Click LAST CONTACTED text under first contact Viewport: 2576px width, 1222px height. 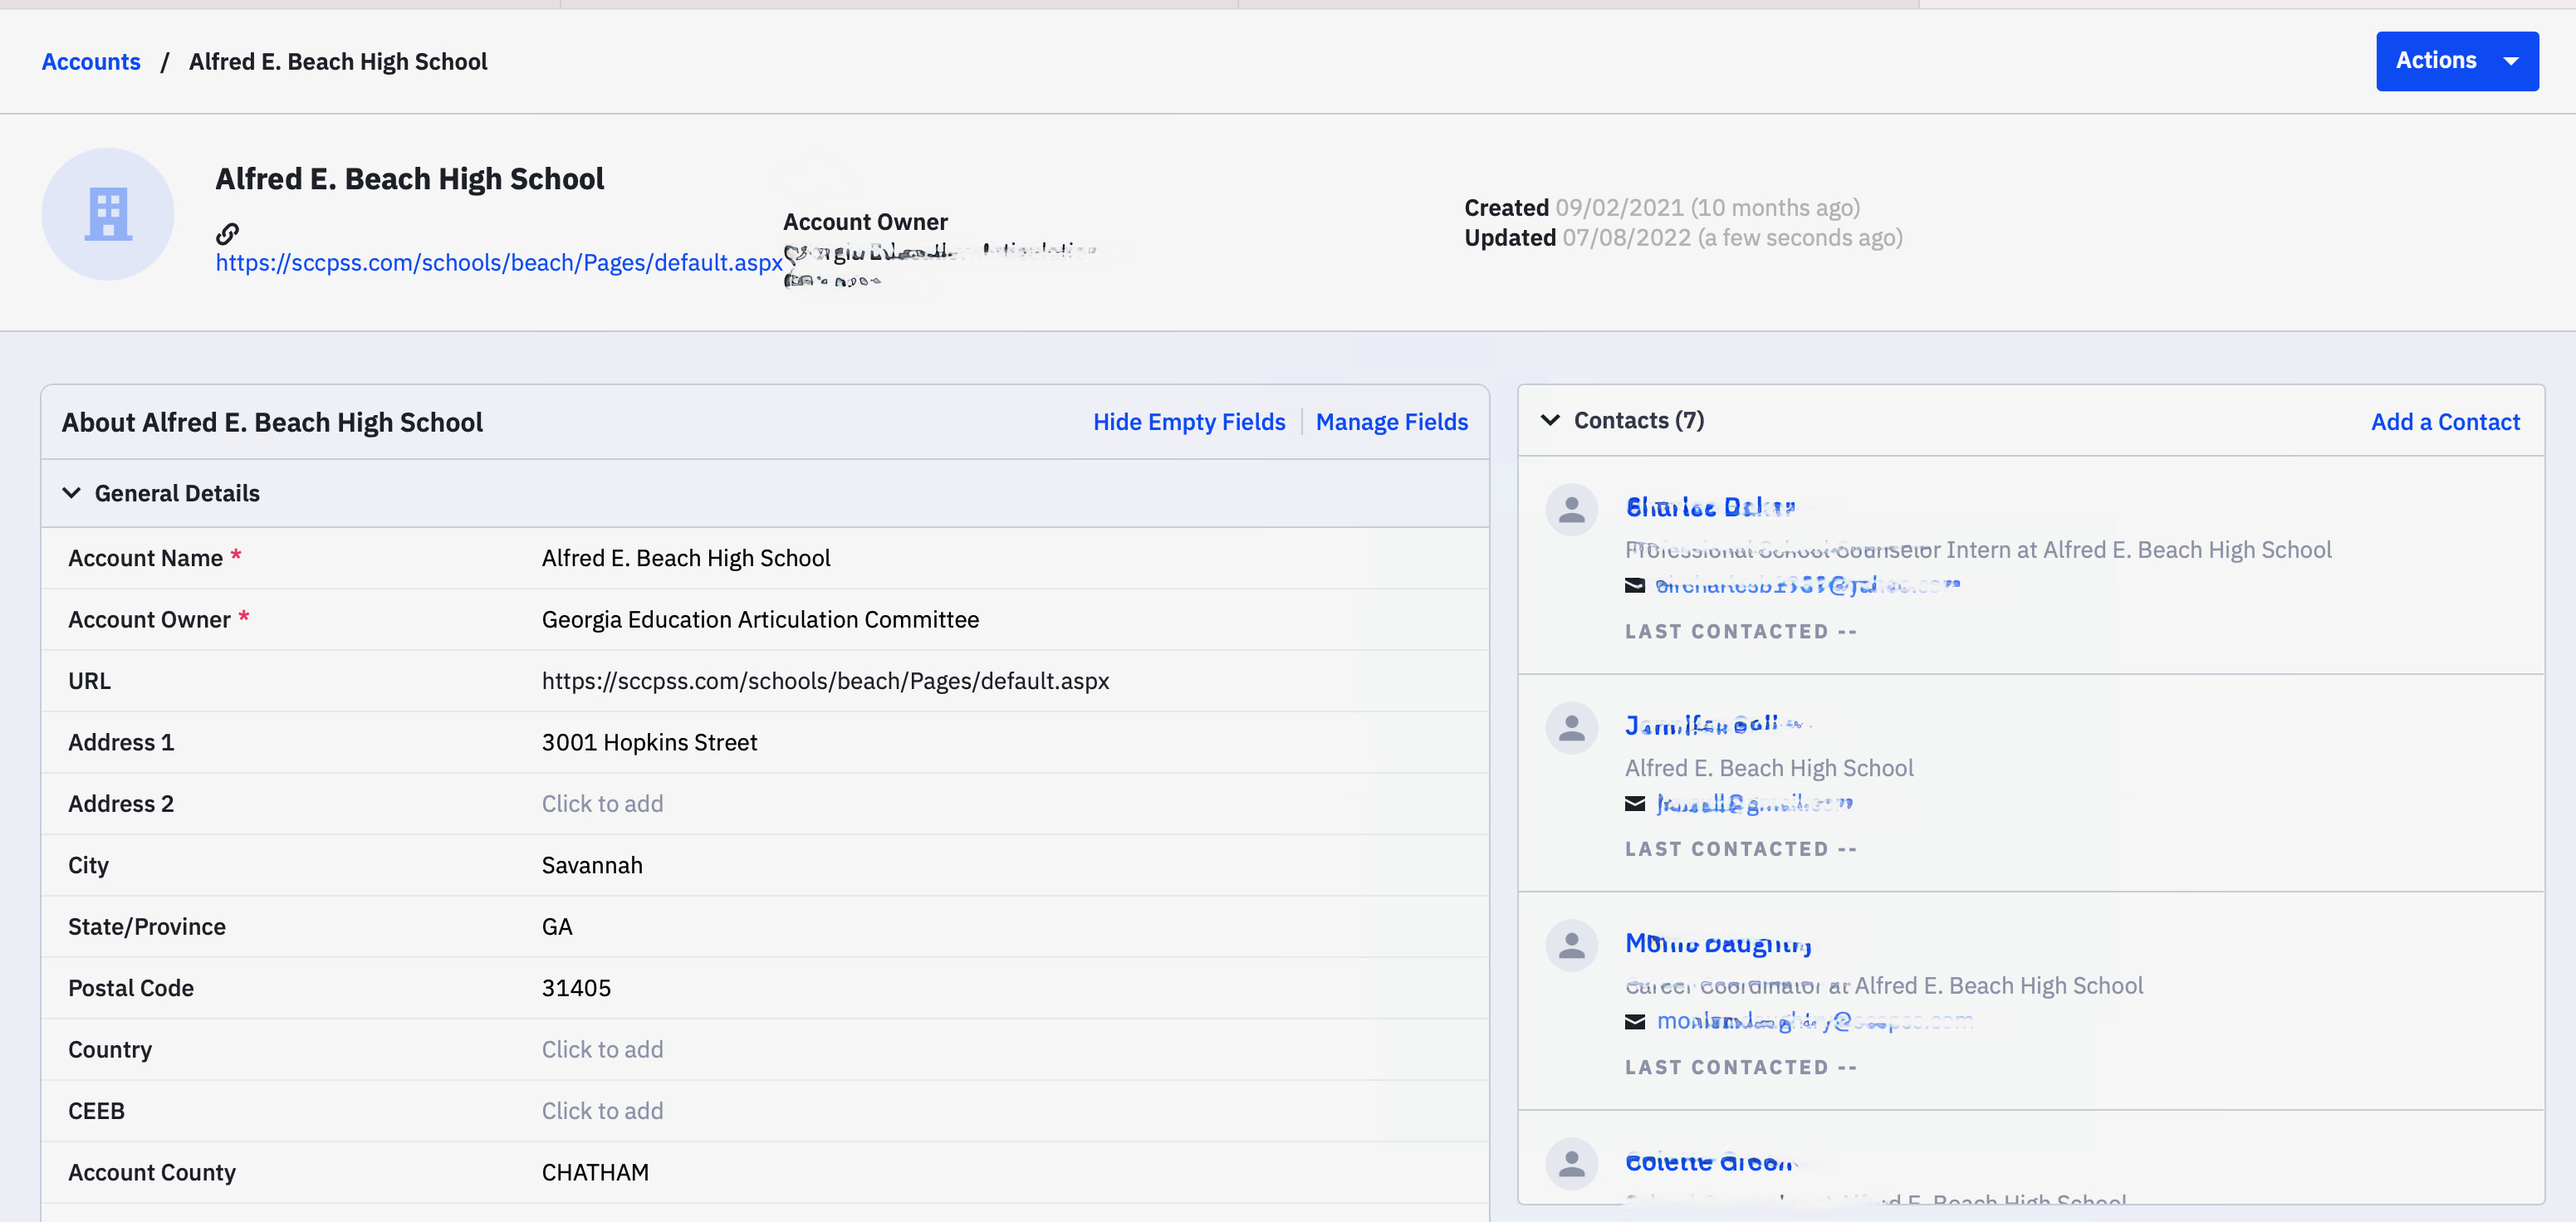click(x=1741, y=632)
